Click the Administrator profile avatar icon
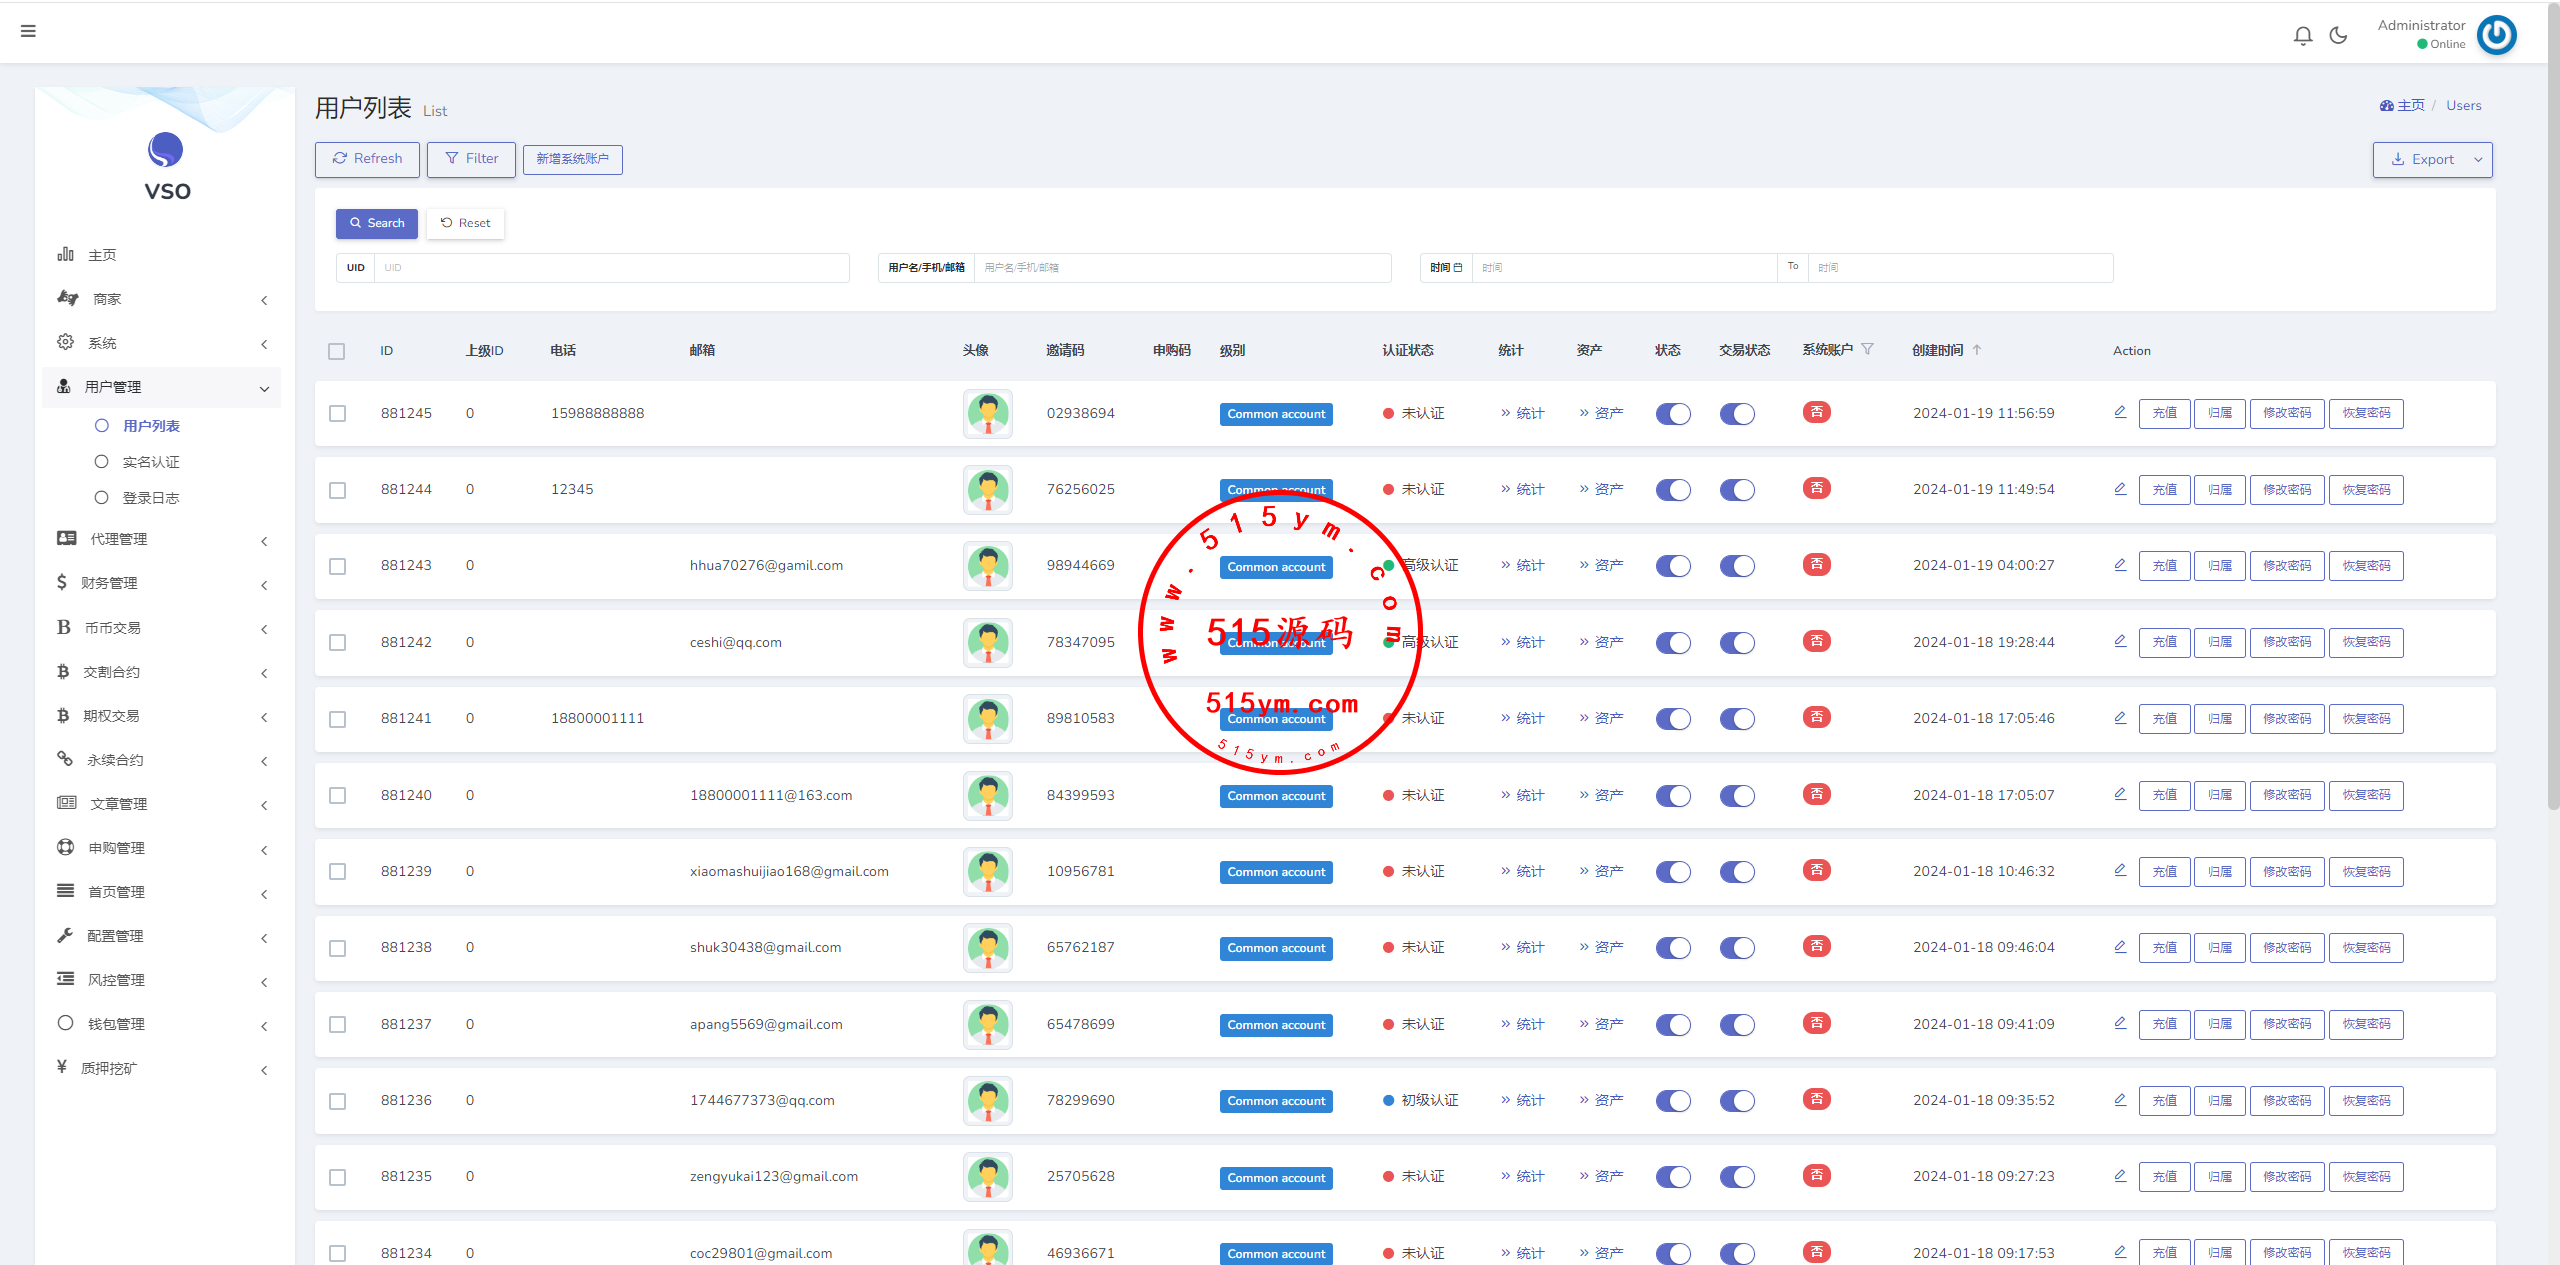 pyautogui.click(x=2497, y=35)
